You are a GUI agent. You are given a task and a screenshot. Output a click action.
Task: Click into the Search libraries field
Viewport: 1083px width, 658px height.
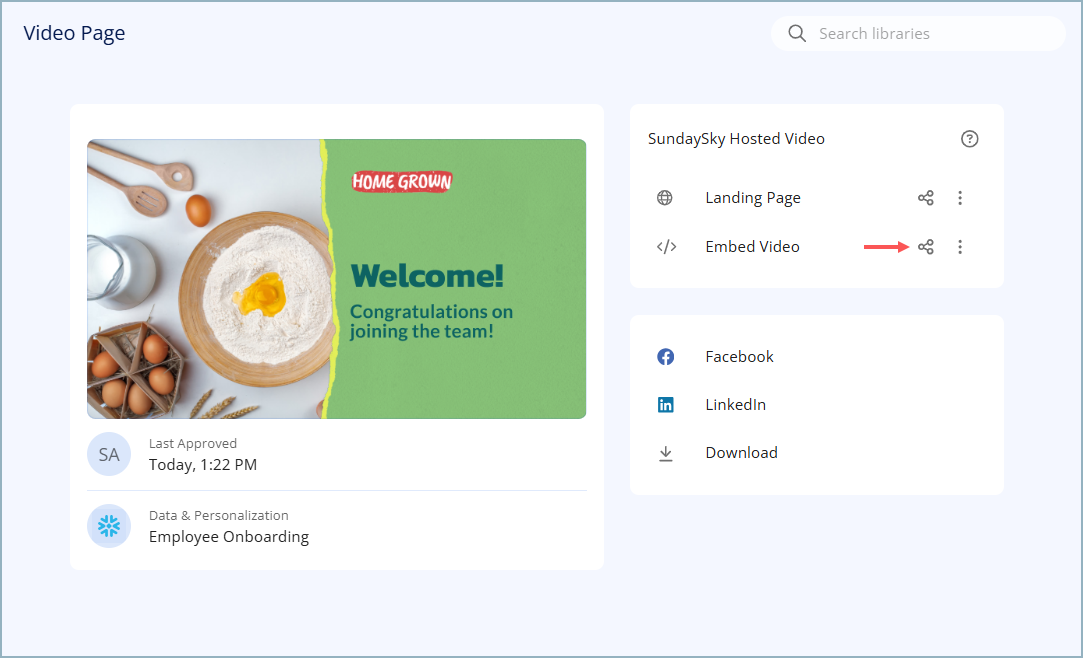coord(930,33)
